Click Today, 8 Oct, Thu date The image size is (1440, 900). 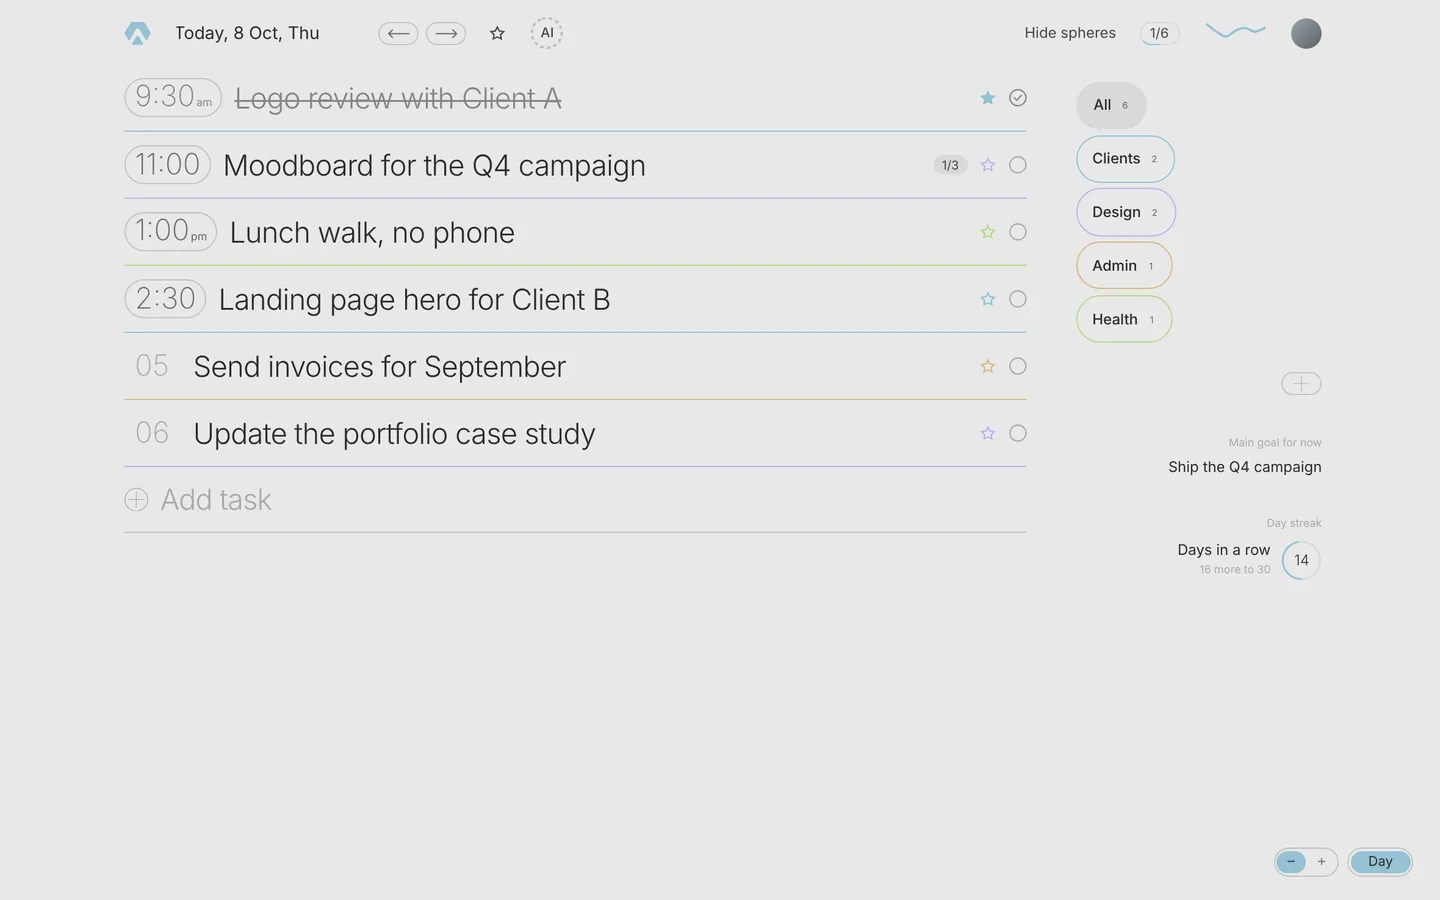point(247,33)
